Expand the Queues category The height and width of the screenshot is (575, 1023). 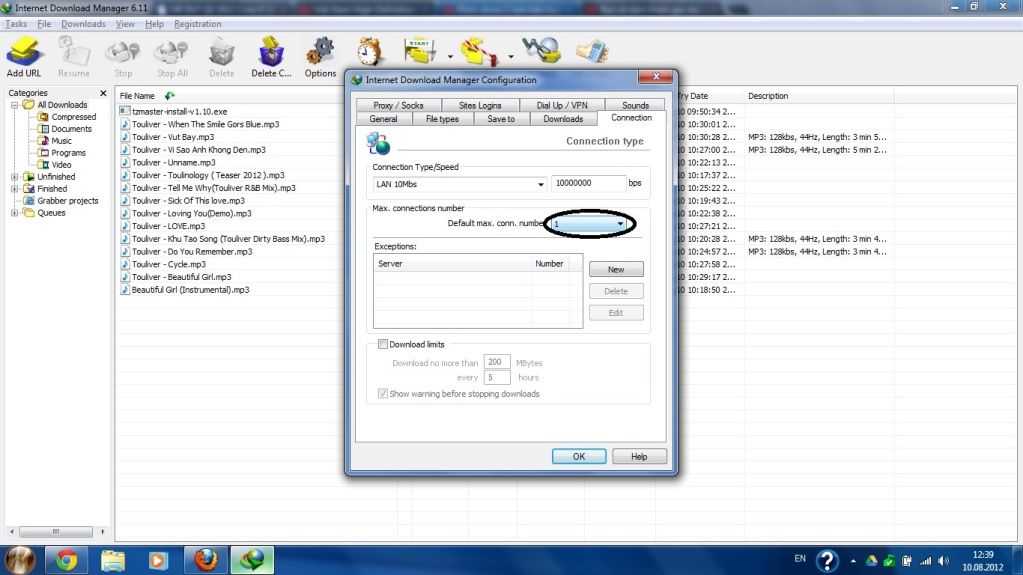click(14, 213)
